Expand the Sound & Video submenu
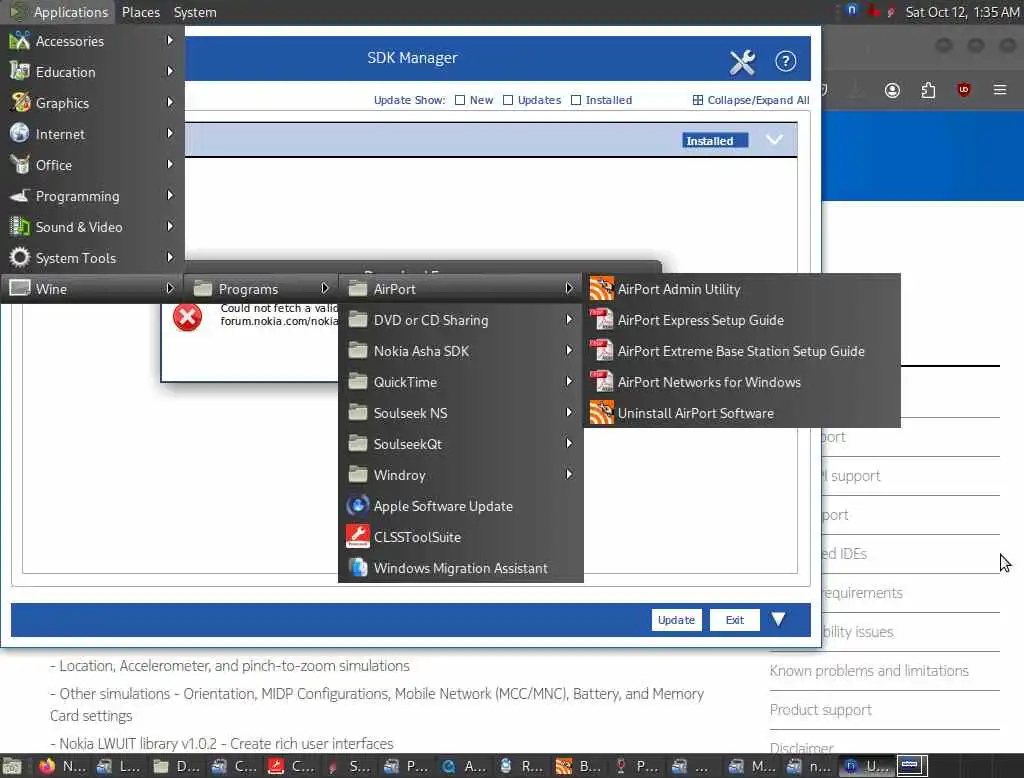 click(92, 227)
